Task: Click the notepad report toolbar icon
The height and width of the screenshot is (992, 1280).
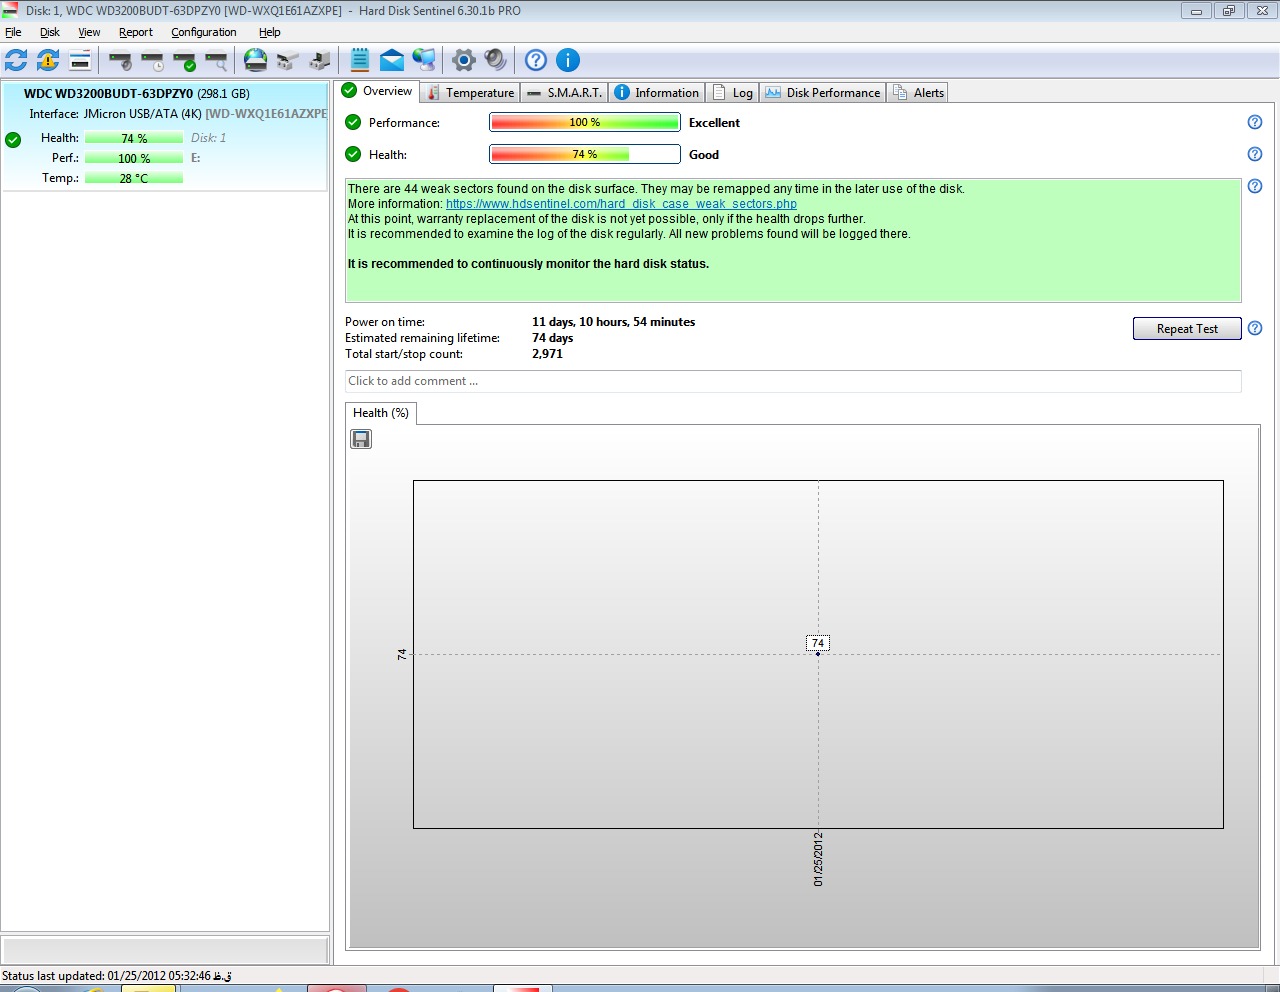Action: point(360,60)
